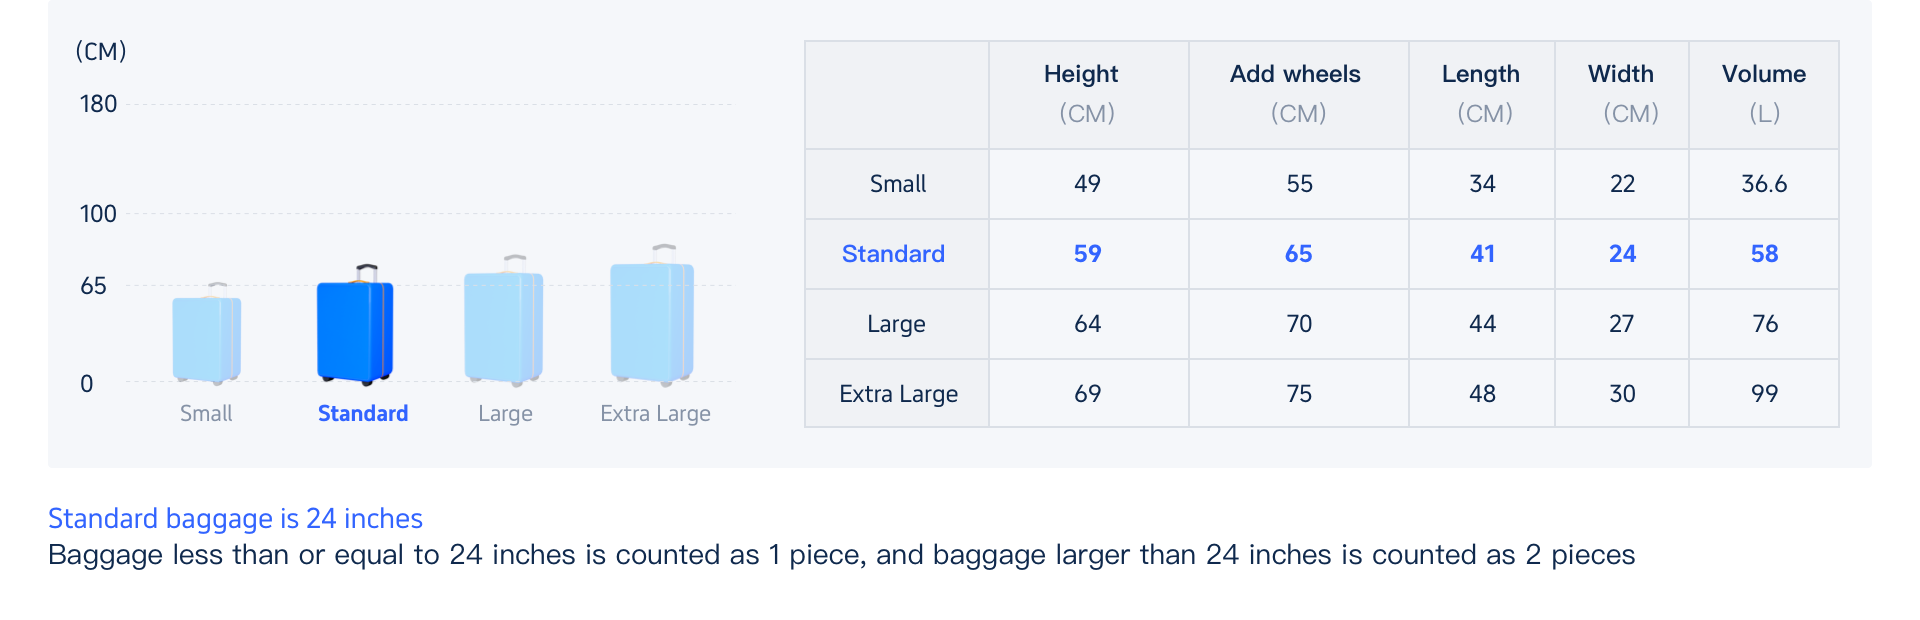
Task: Choose the Extra Large chart label
Action: click(655, 413)
